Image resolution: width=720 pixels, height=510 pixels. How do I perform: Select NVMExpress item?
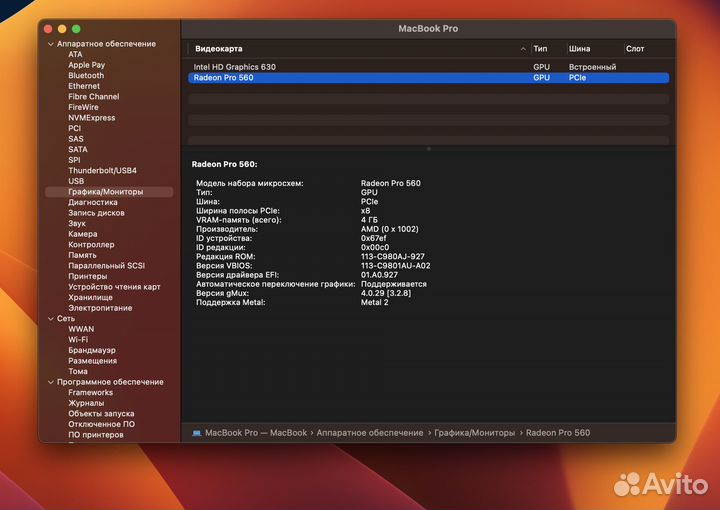point(92,118)
